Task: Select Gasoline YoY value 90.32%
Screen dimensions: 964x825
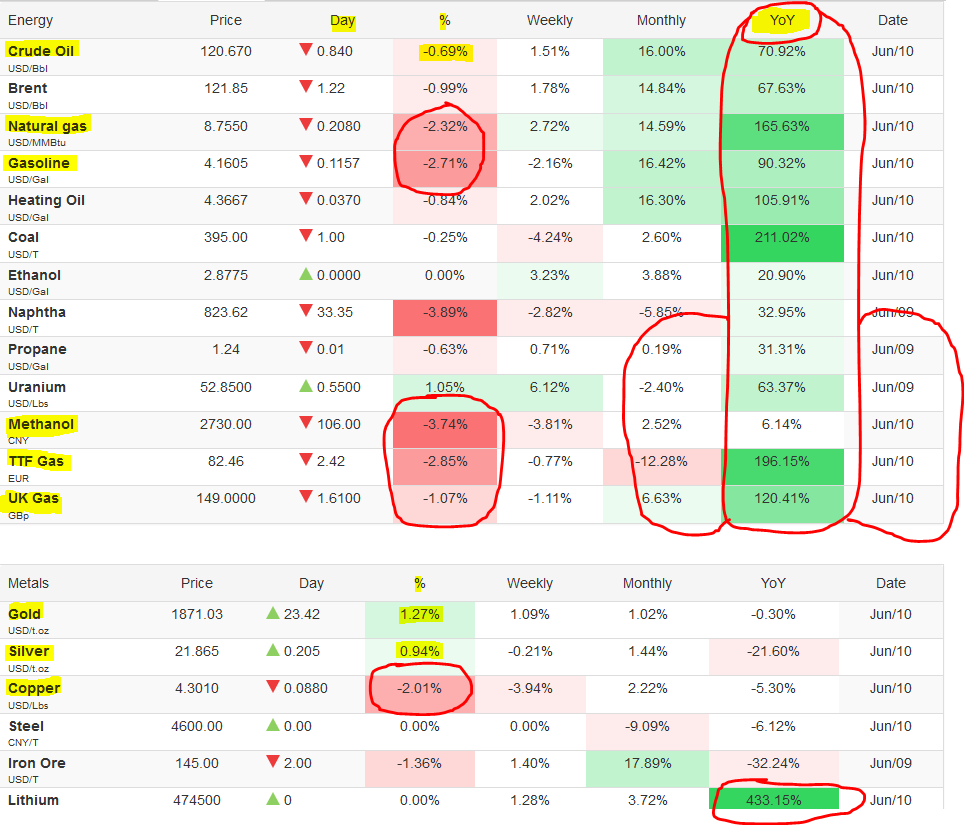Action: 782,163
